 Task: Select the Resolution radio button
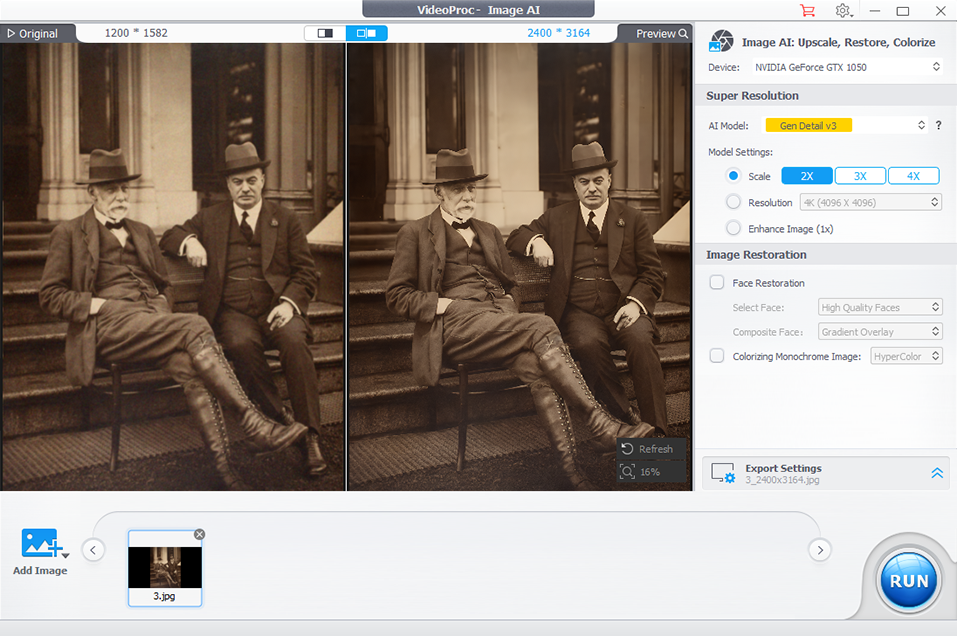734,202
